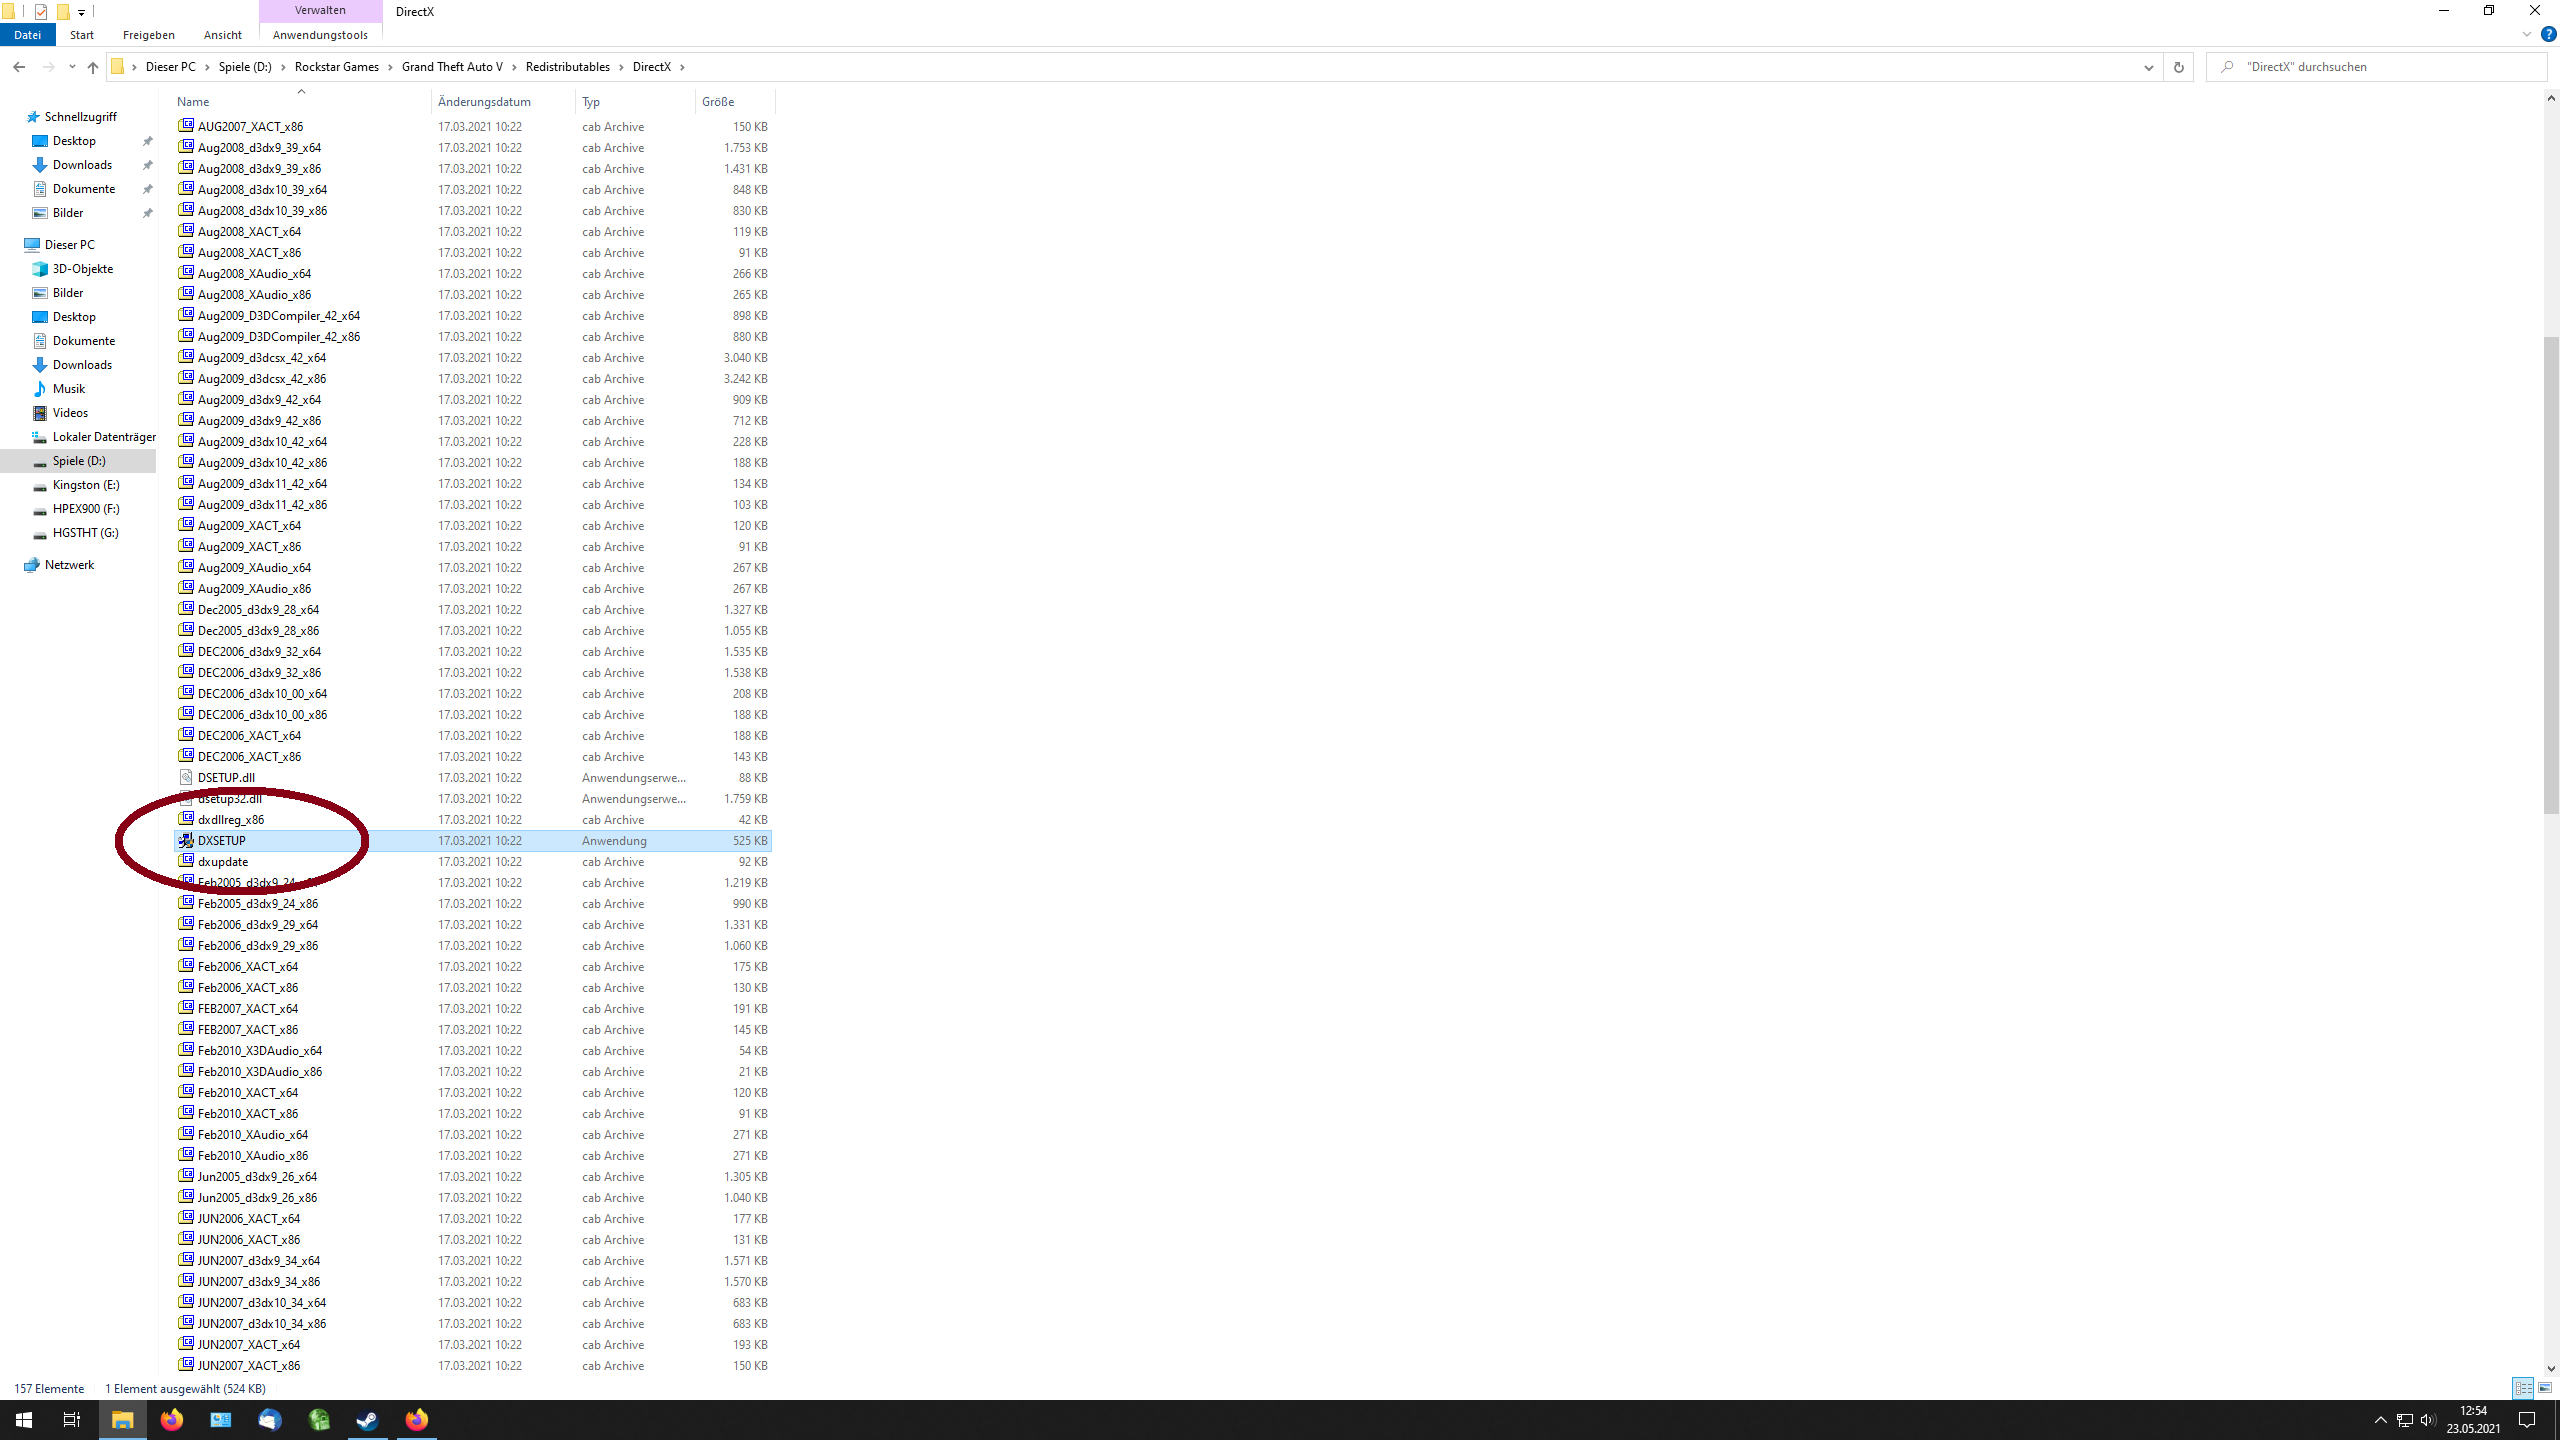Click the Refresh icon next to address bar
The height and width of the screenshot is (1440, 2560).
click(2178, 67)
